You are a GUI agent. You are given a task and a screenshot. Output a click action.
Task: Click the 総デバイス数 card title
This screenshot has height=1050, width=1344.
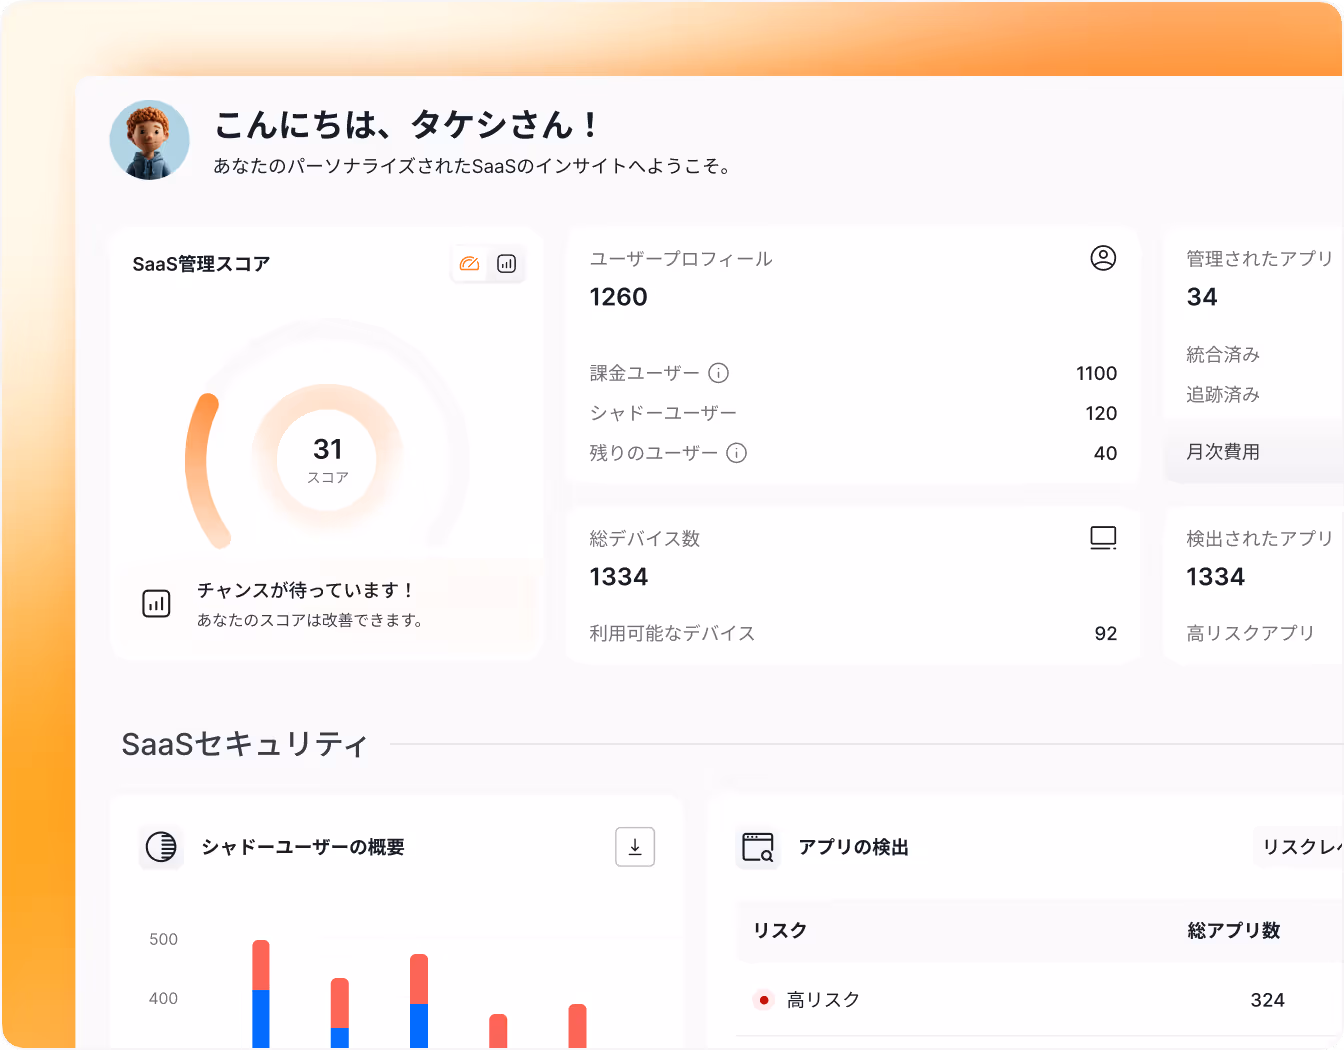[x=645, y=539]
